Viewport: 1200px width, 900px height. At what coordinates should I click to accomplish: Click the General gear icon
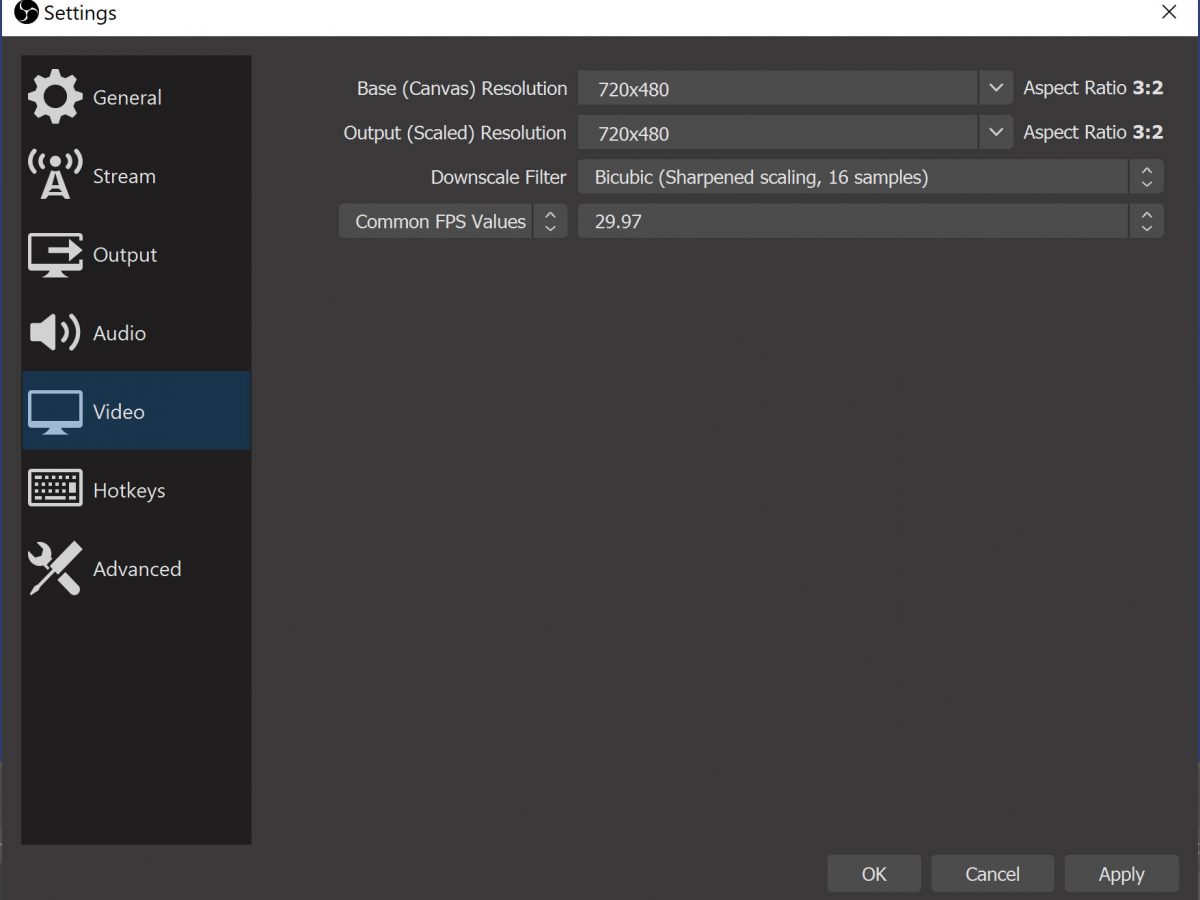55,97
